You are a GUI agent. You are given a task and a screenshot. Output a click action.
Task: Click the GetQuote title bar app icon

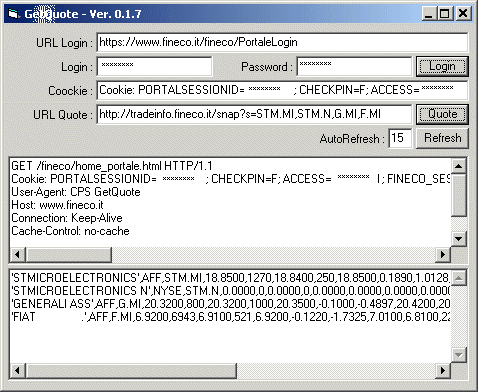tap(13, 14)
